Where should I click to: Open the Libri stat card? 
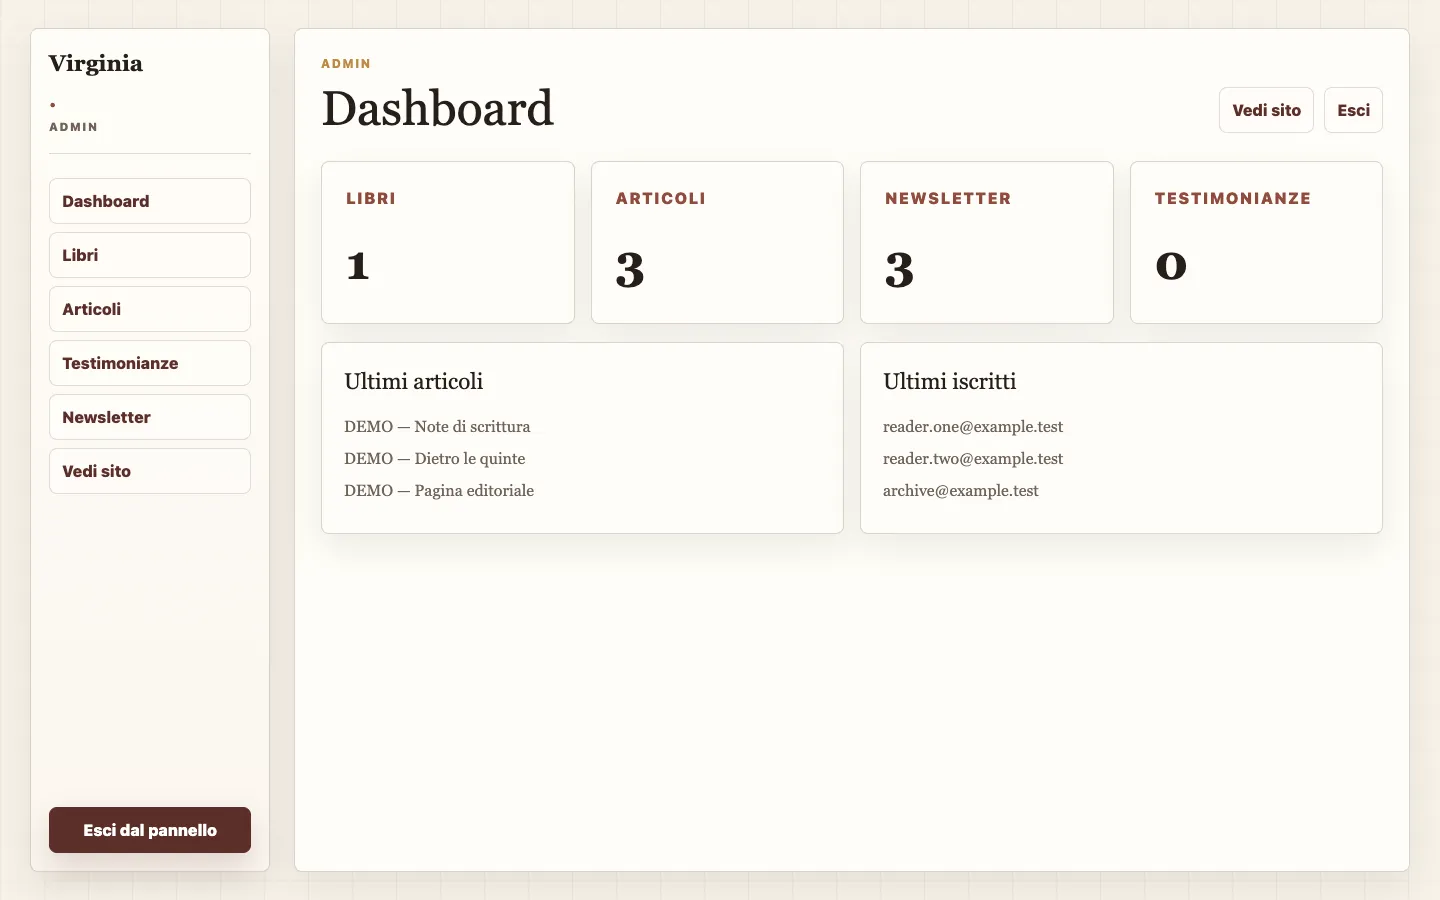pos(448,242)
